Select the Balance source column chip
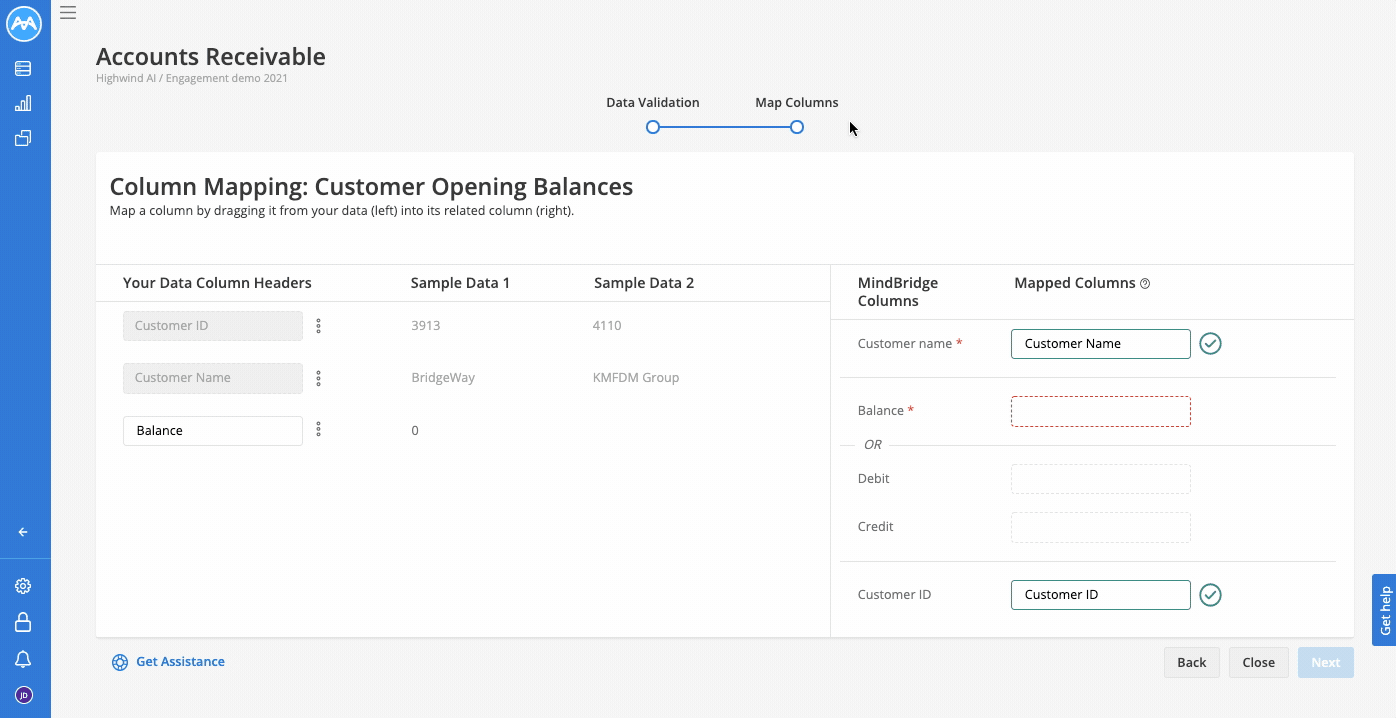This screenshot has height=718, width=1396. click(x=213, y=431)
